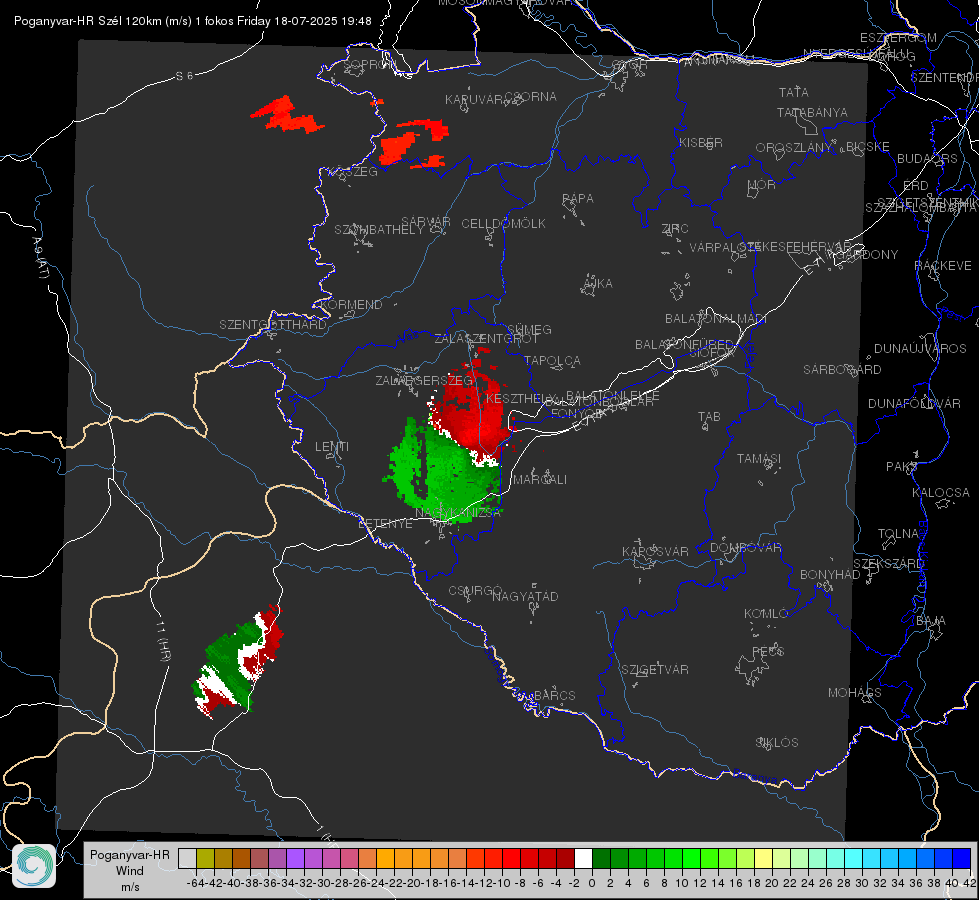Click the orange-red echo northeast of Koszeg
979x900 pixels.
click(x=412, y=144)
